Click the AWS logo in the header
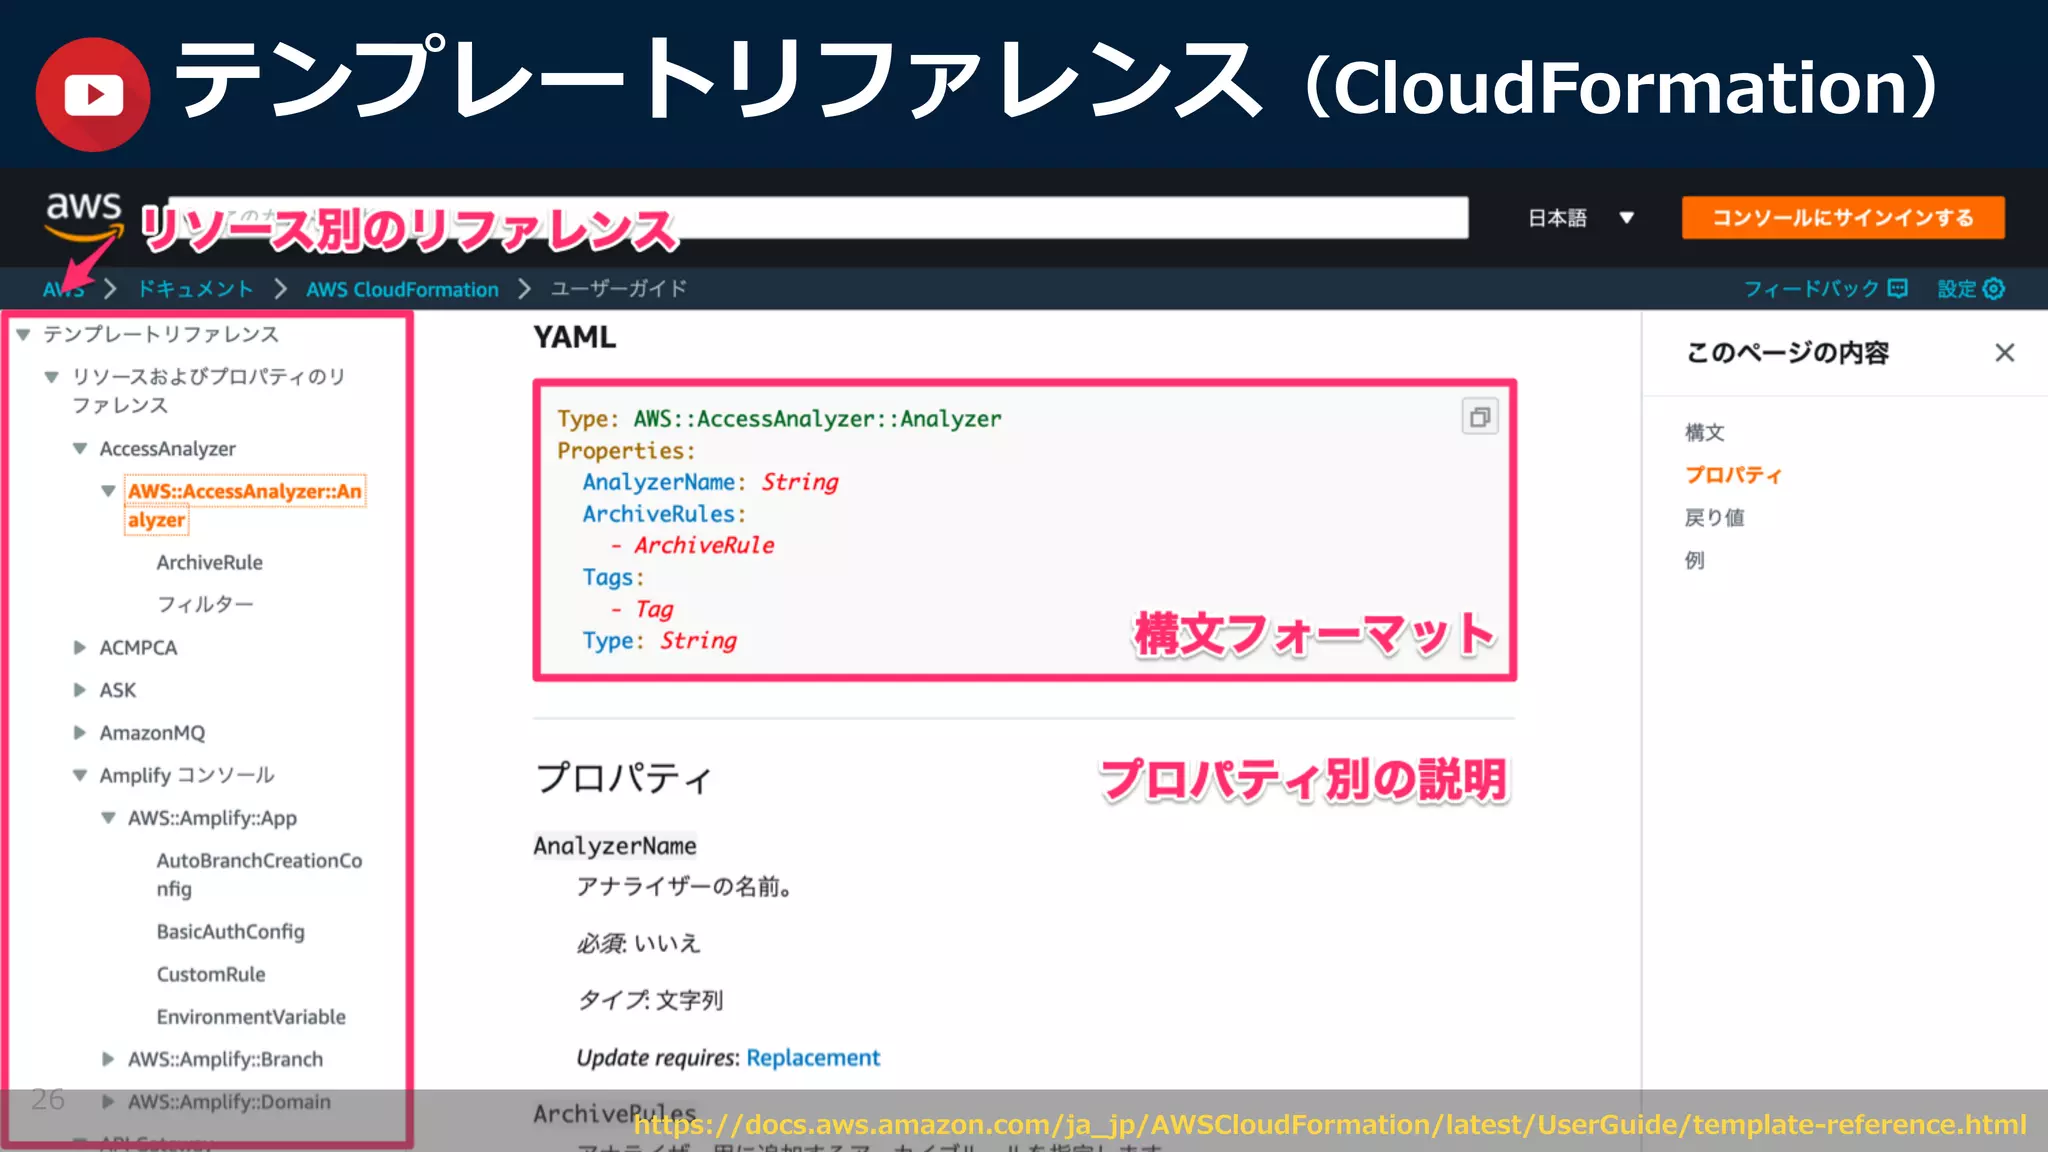 [84, 217]
